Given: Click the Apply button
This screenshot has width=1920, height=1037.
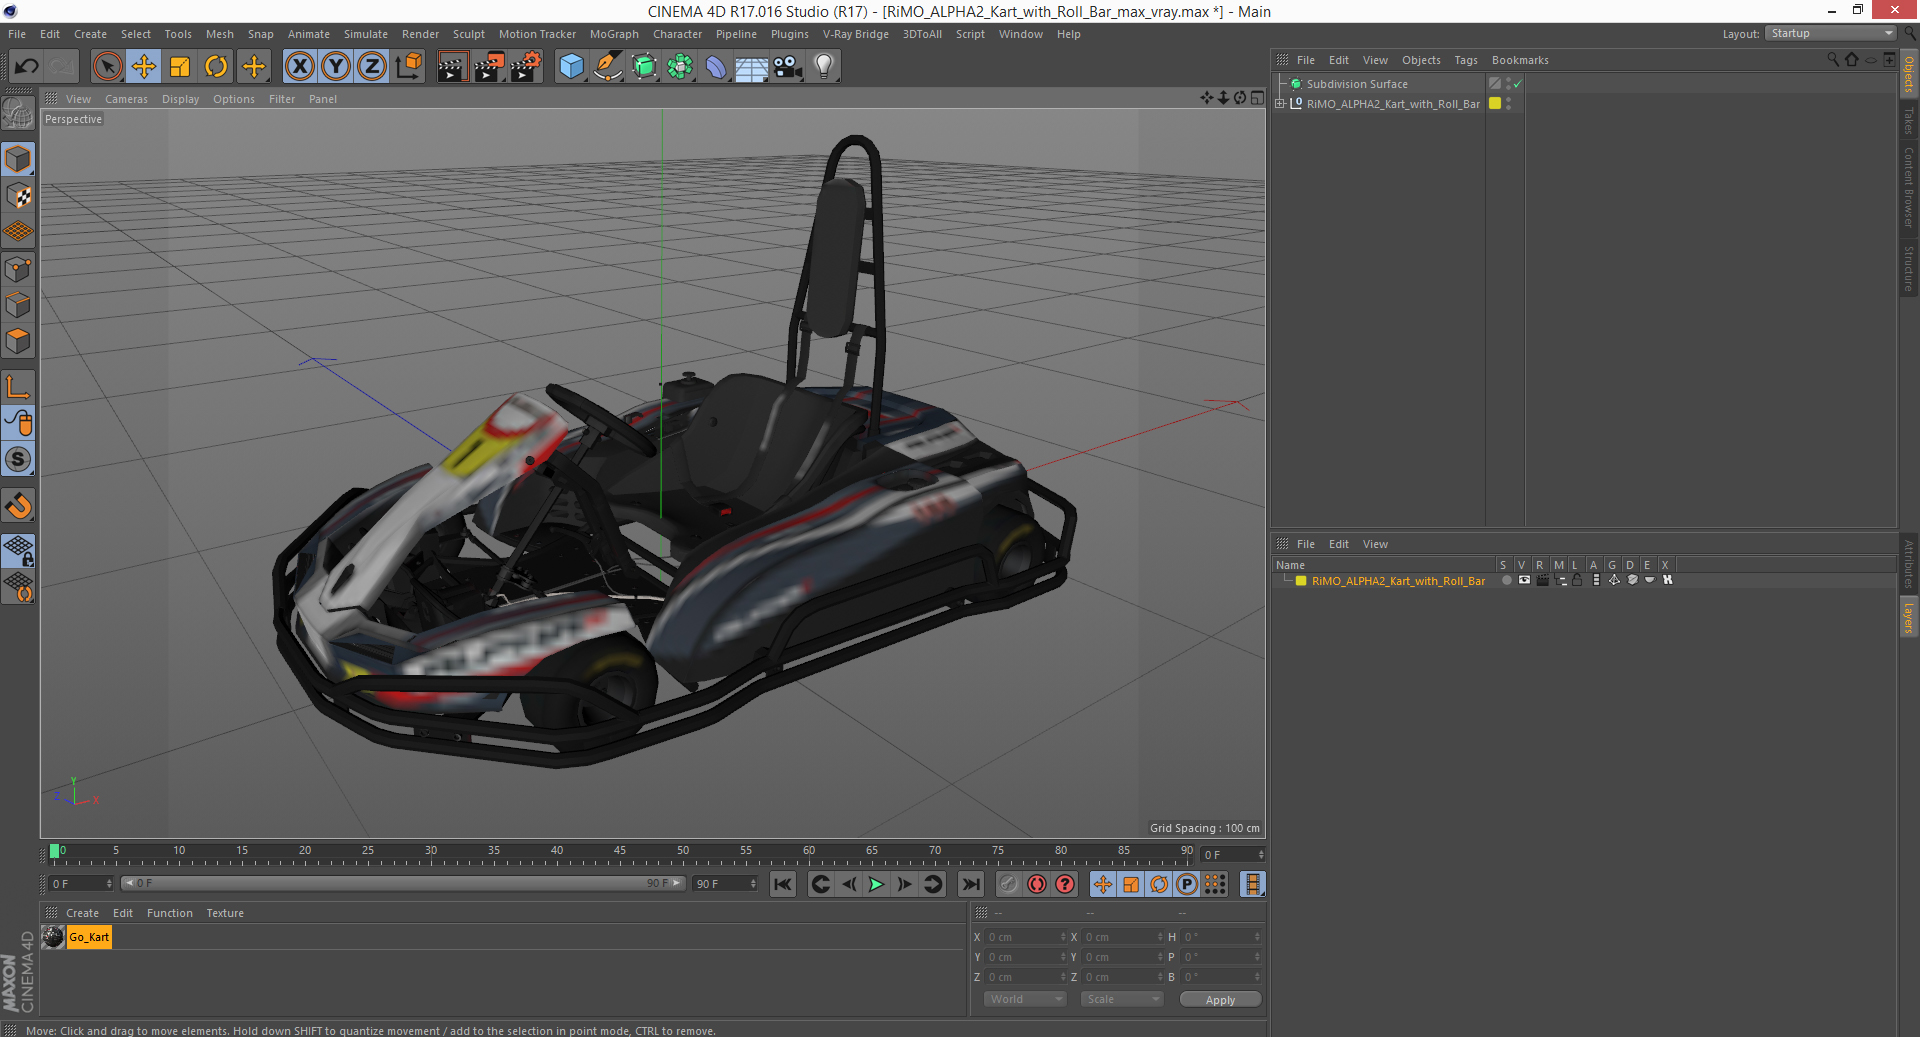Looking at the screenshot, I should click(1220, 1000).
